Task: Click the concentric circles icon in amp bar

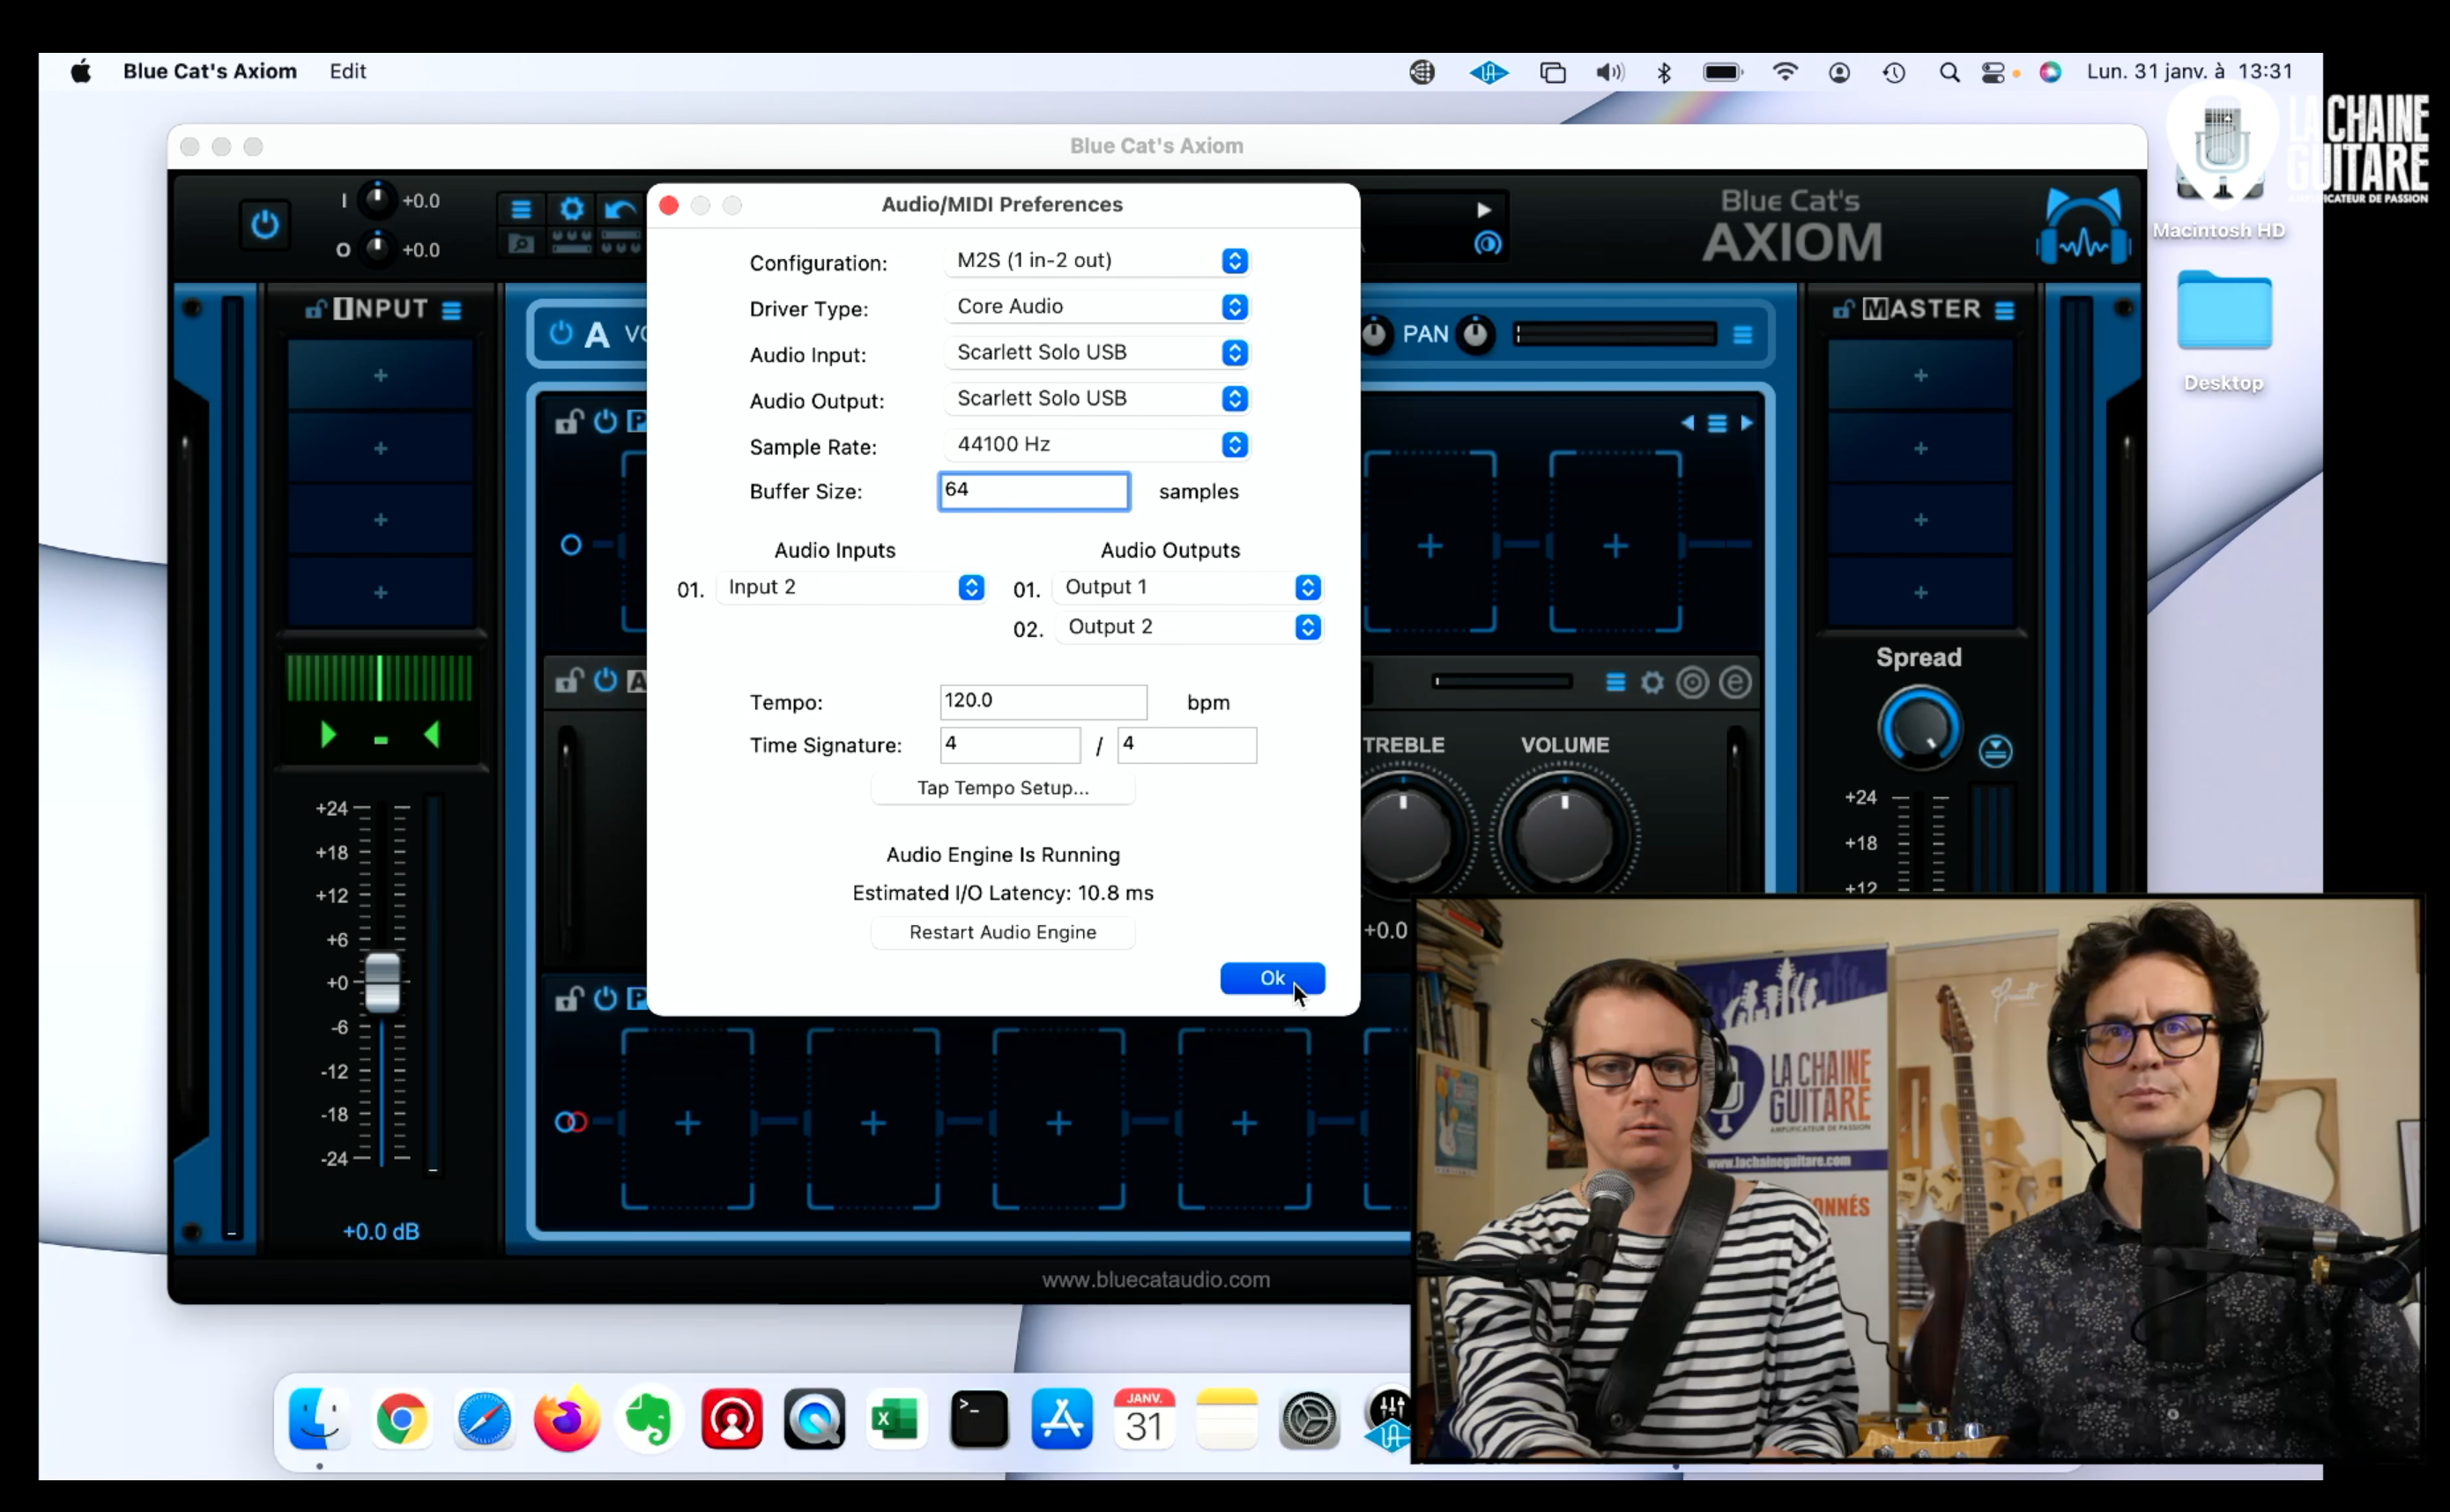Action: click(1692, 683)
